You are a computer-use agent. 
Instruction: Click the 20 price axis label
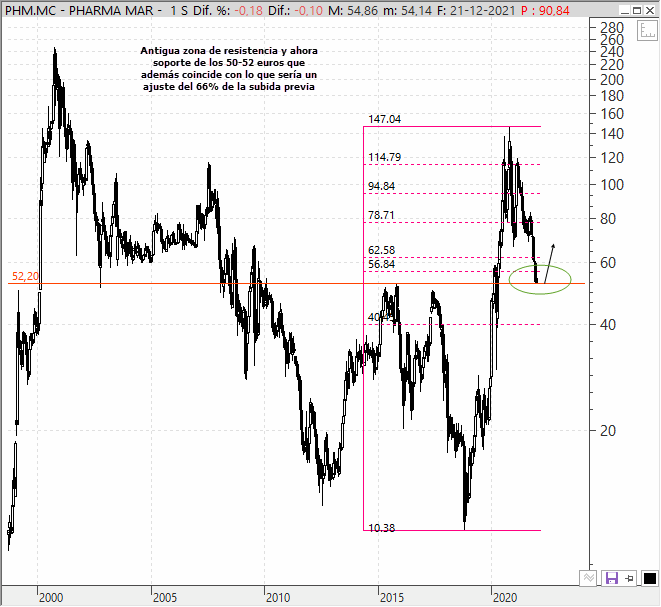pyautogui.click(x=607, y=430)
